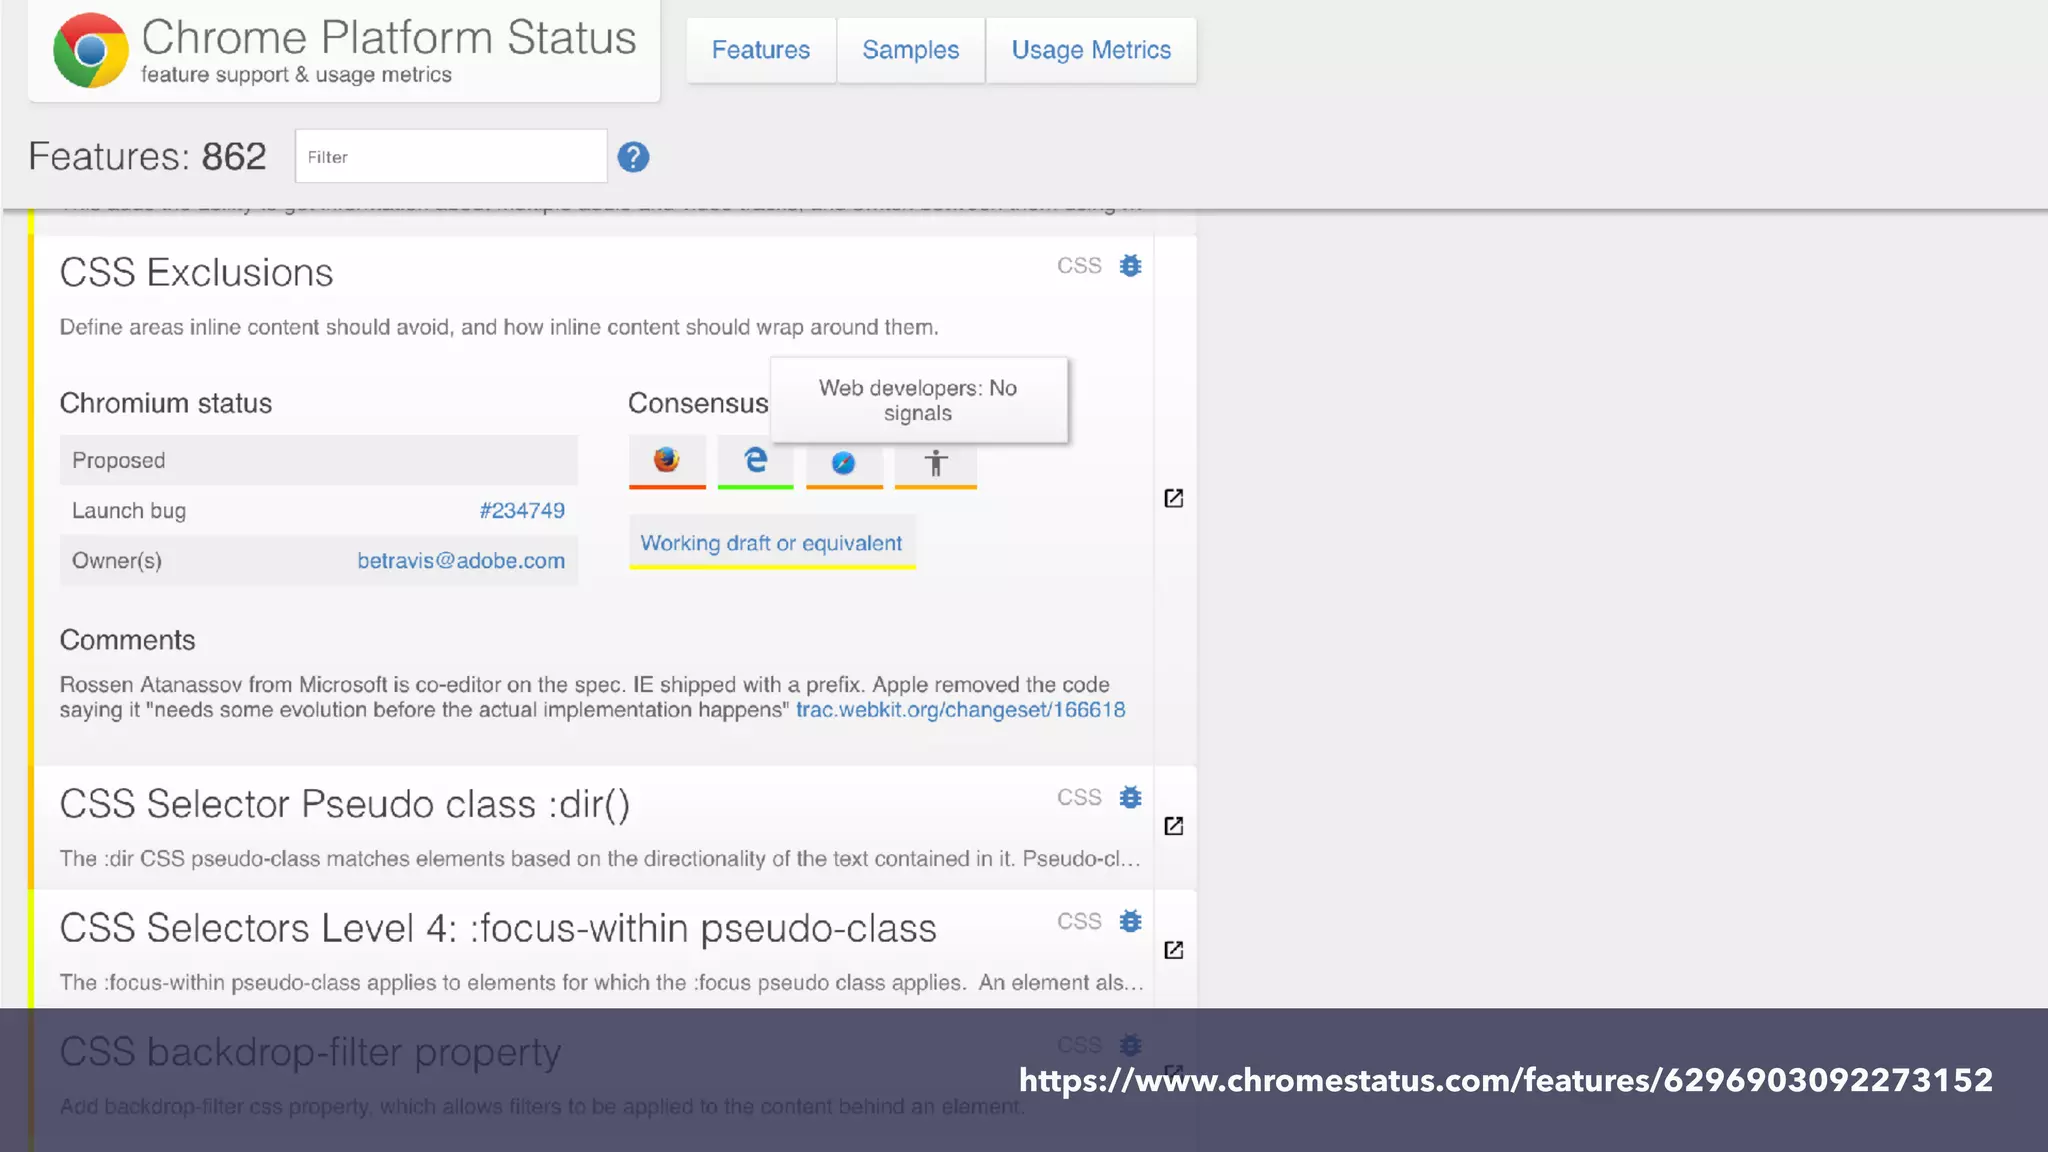Open Working draft or equivalent link

point(771,543)
